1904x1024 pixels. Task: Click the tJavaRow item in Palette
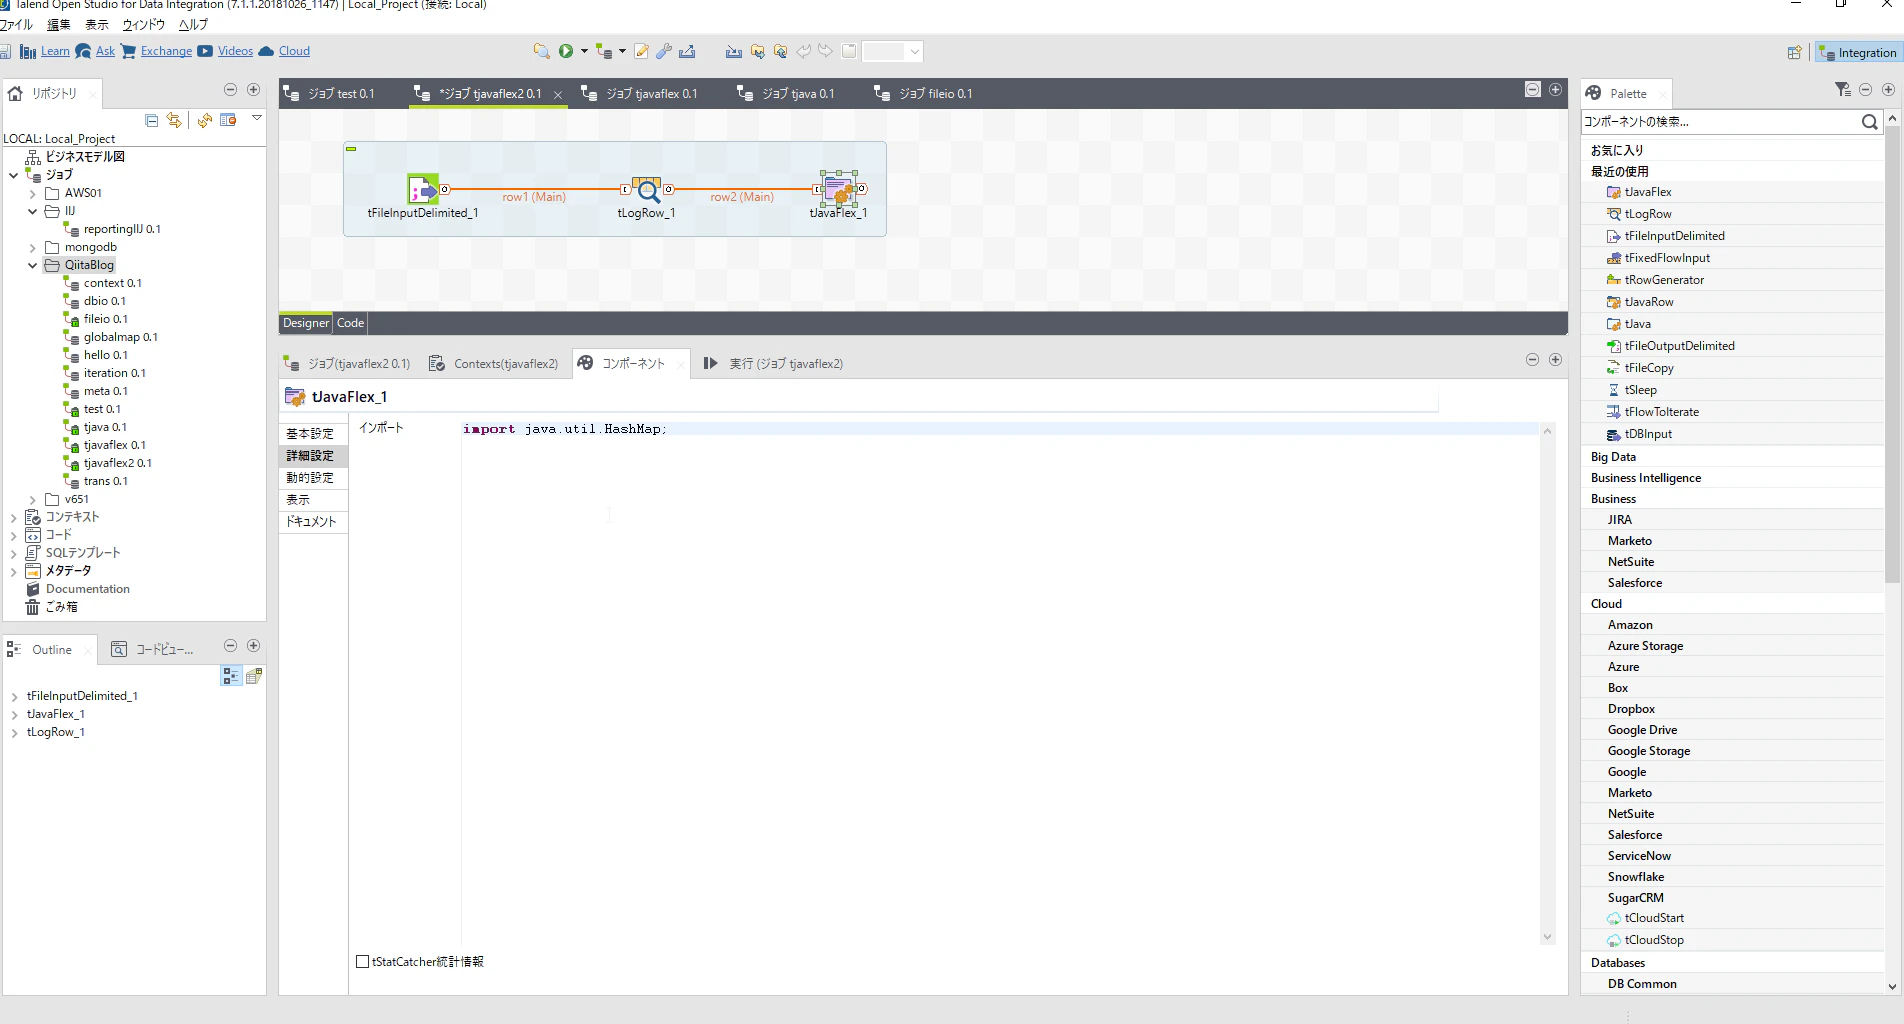click(x=1648, y=302)
